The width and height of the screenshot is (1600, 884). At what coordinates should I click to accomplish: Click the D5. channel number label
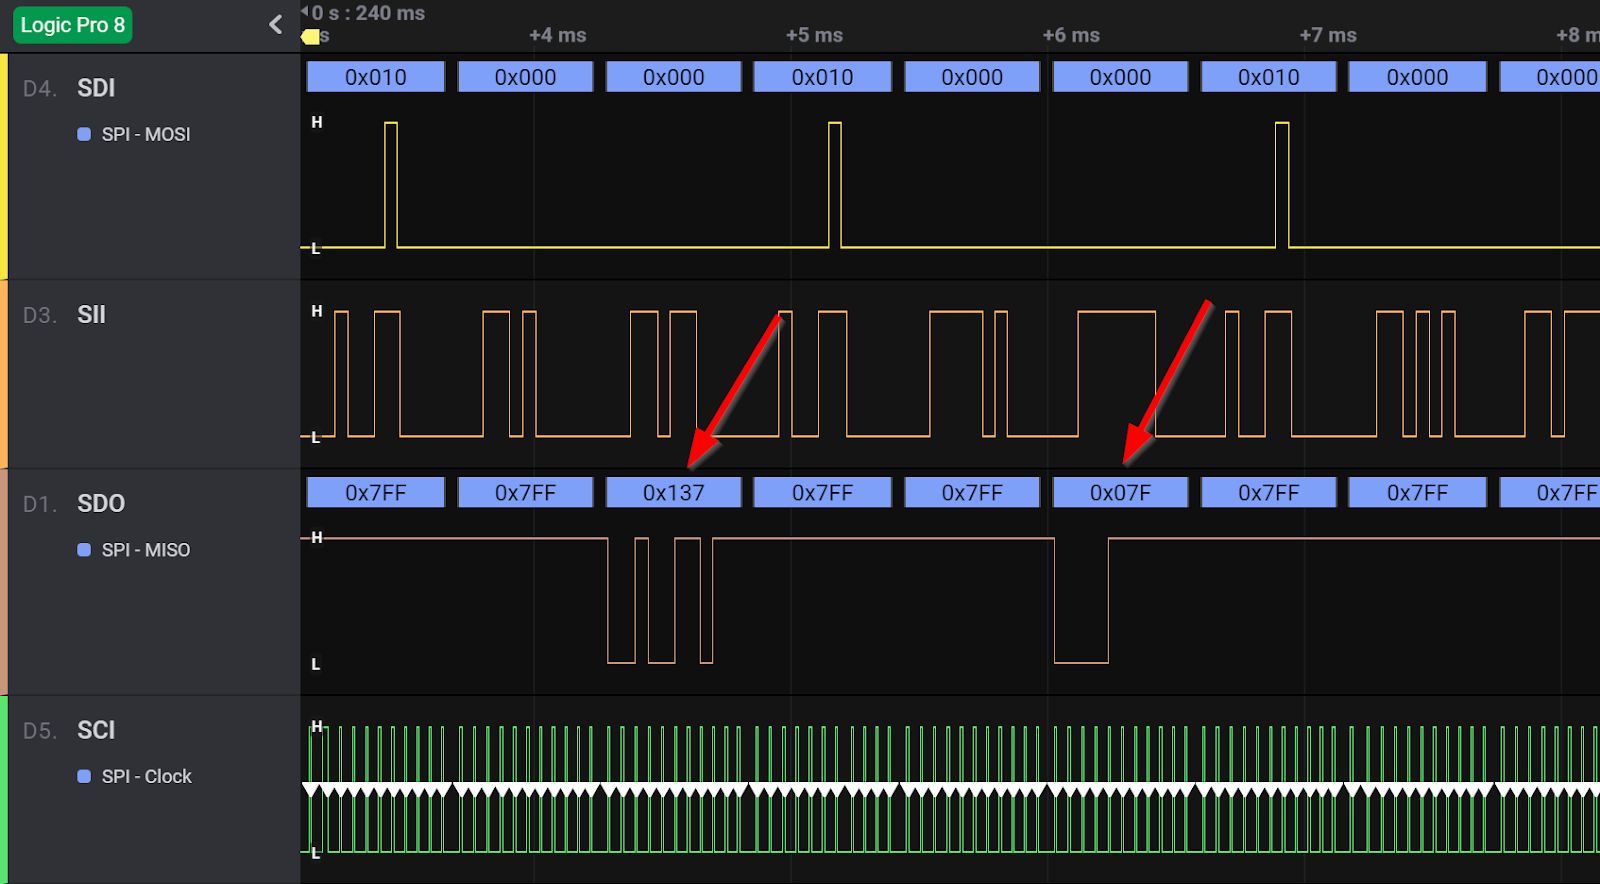click(x=40, y=731)
